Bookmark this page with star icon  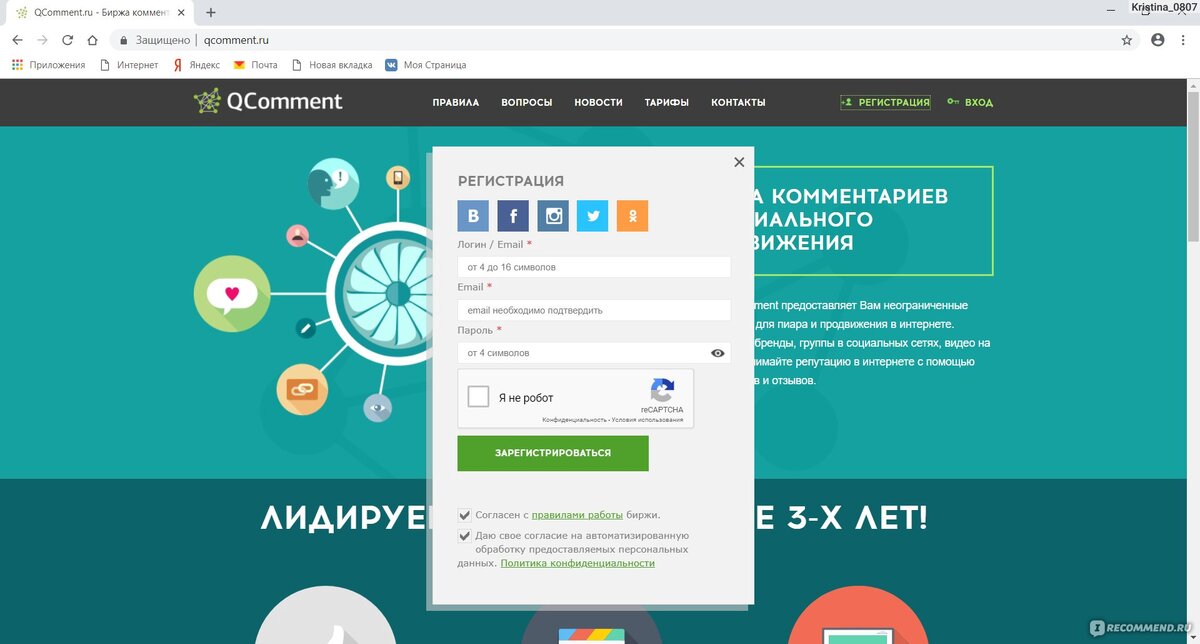1127,40
